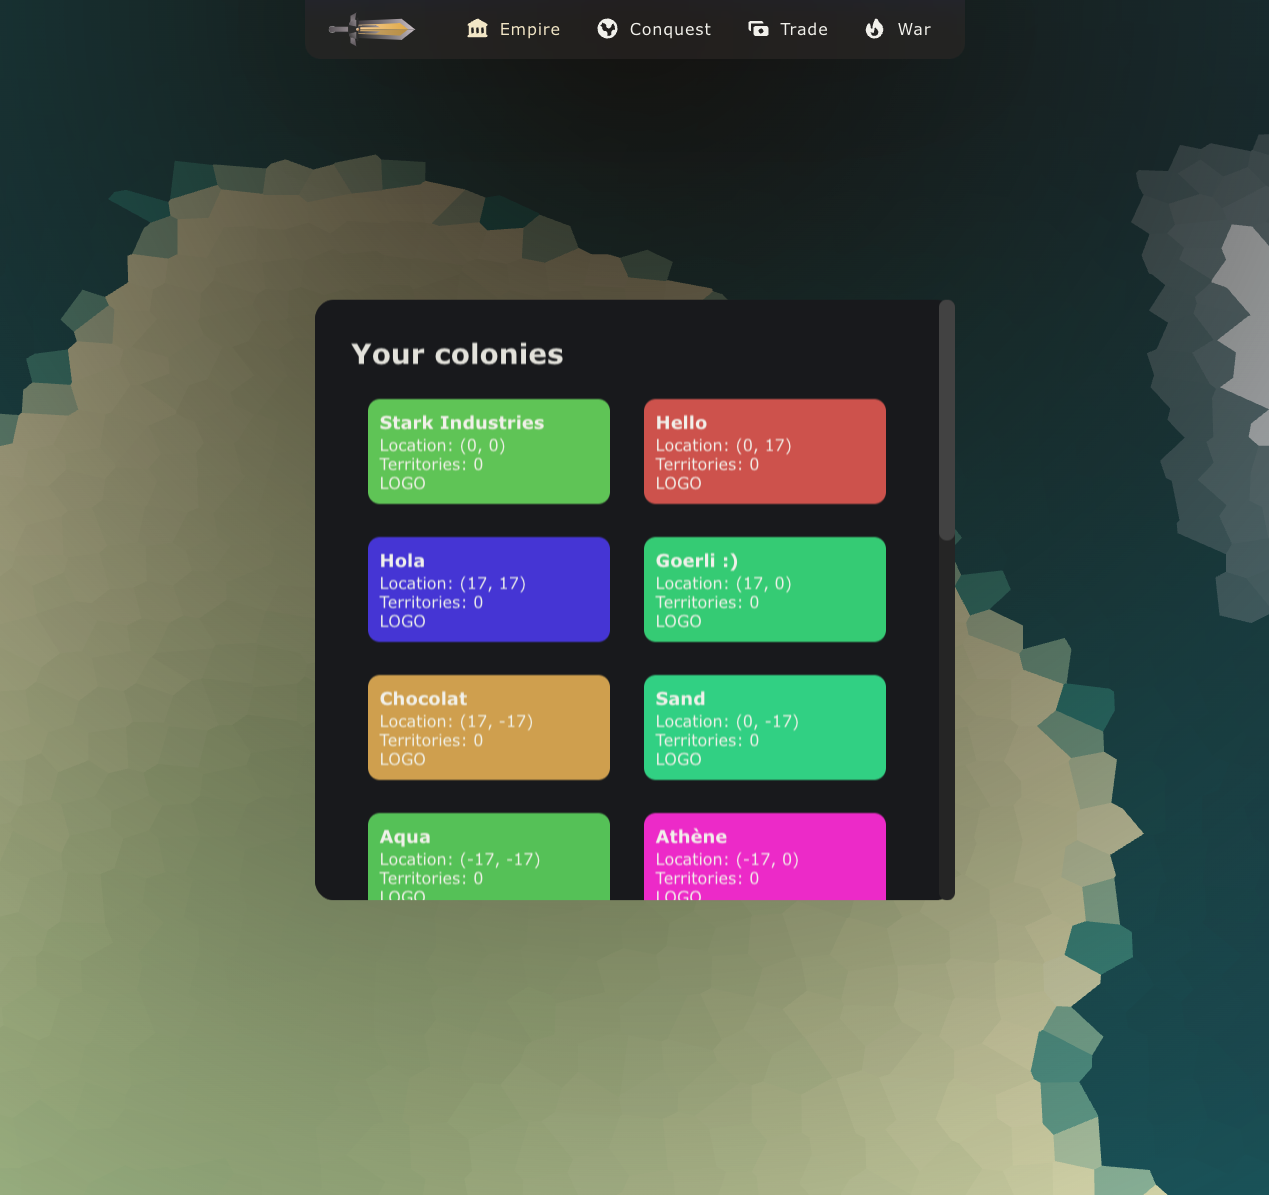Open the Empire menu

pos(514,29)
